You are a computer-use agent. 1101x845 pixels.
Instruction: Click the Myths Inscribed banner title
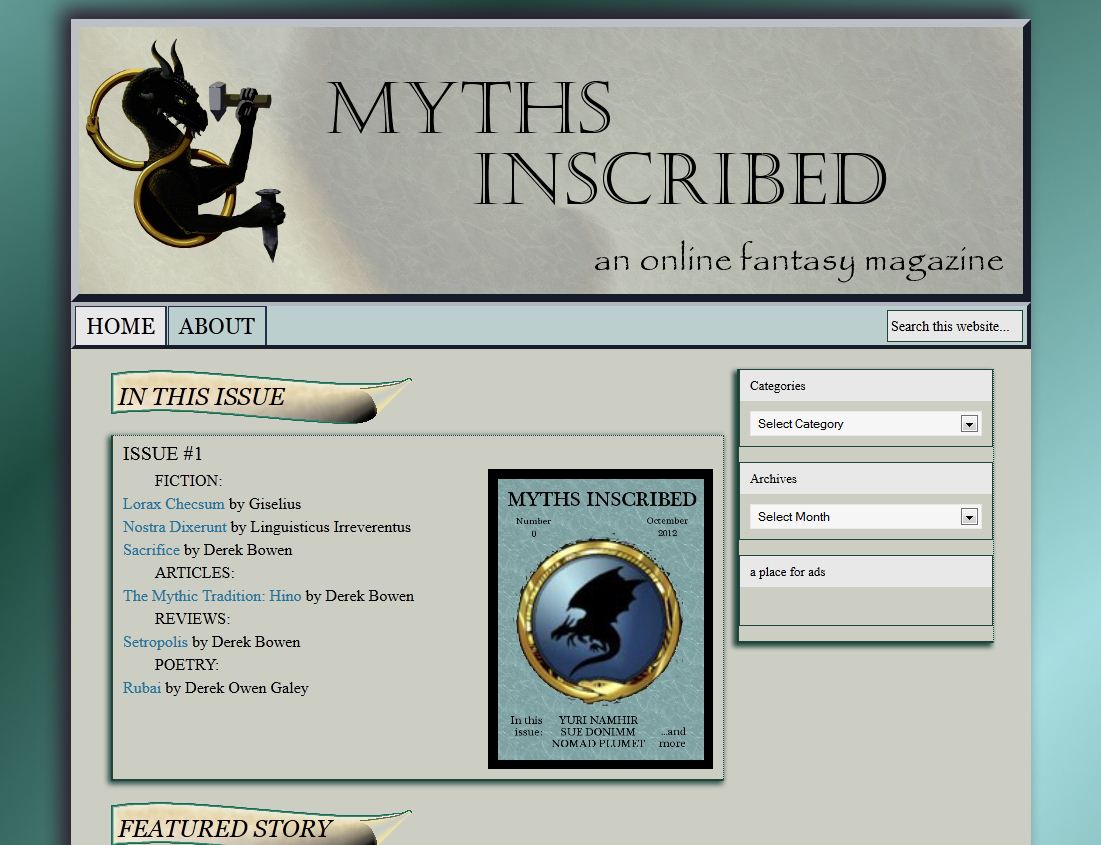tap(606, 146)
